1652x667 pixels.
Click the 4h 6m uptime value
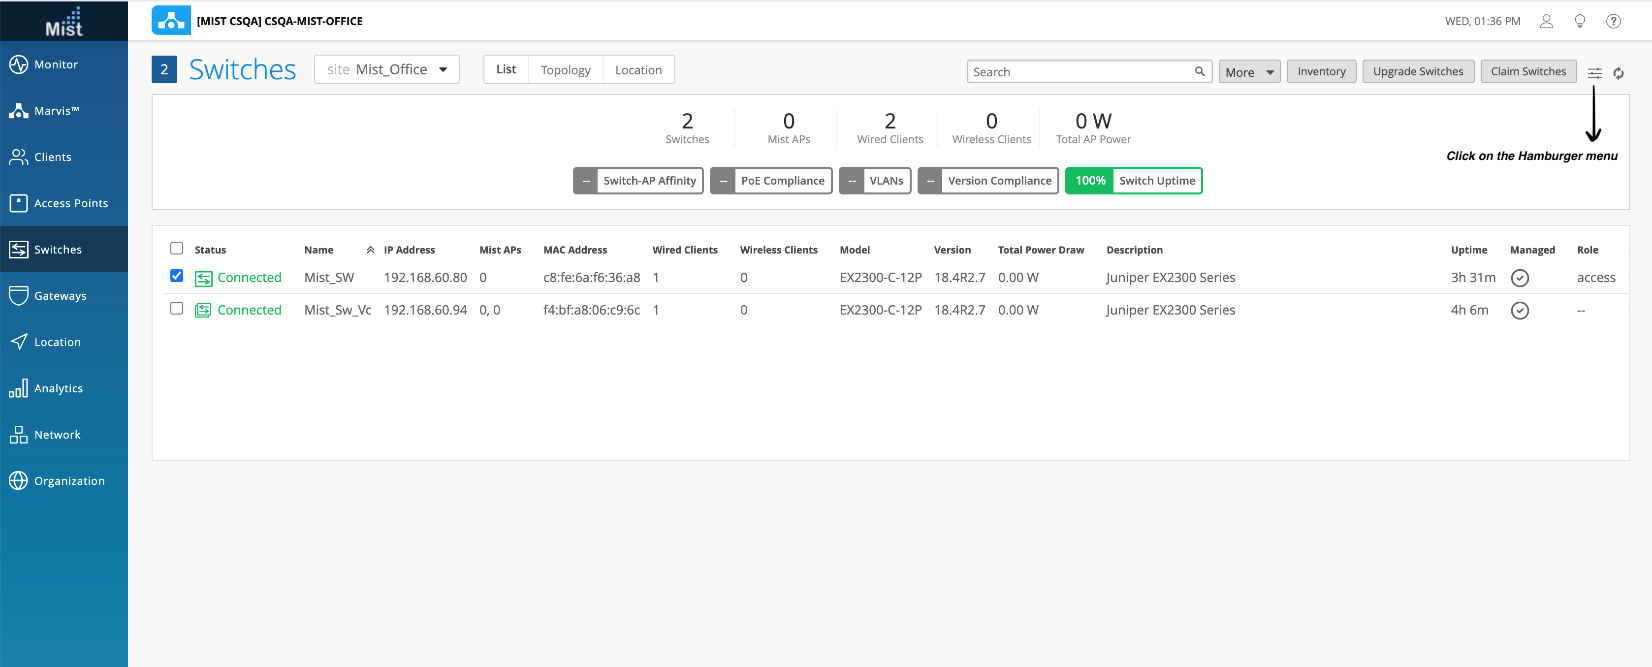(x=1469, y=310)
